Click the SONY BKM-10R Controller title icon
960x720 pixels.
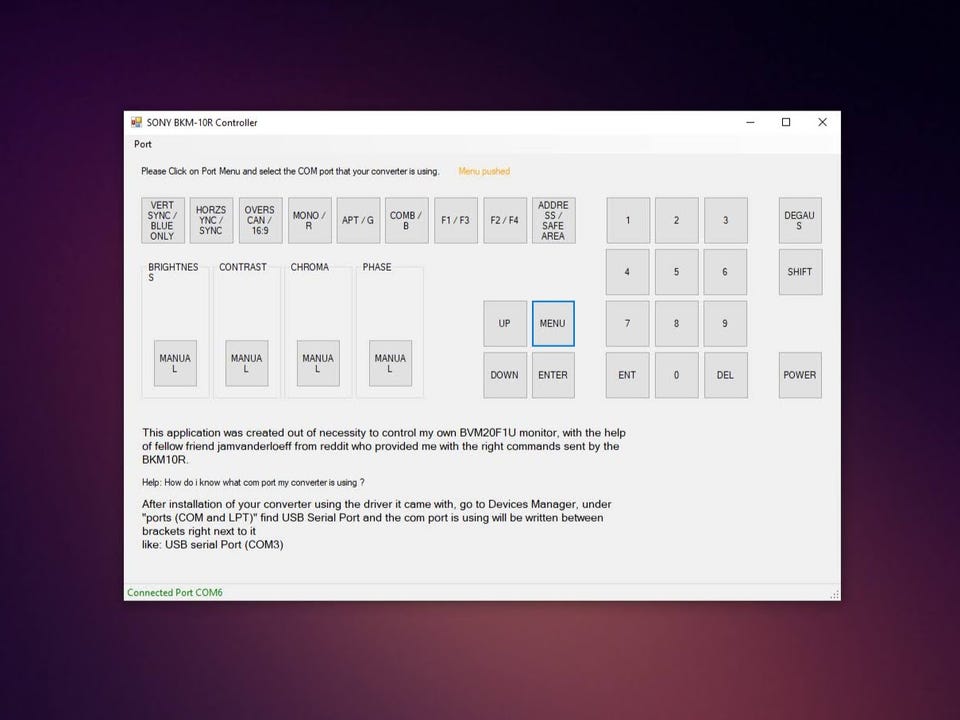(x=137, y=122)
